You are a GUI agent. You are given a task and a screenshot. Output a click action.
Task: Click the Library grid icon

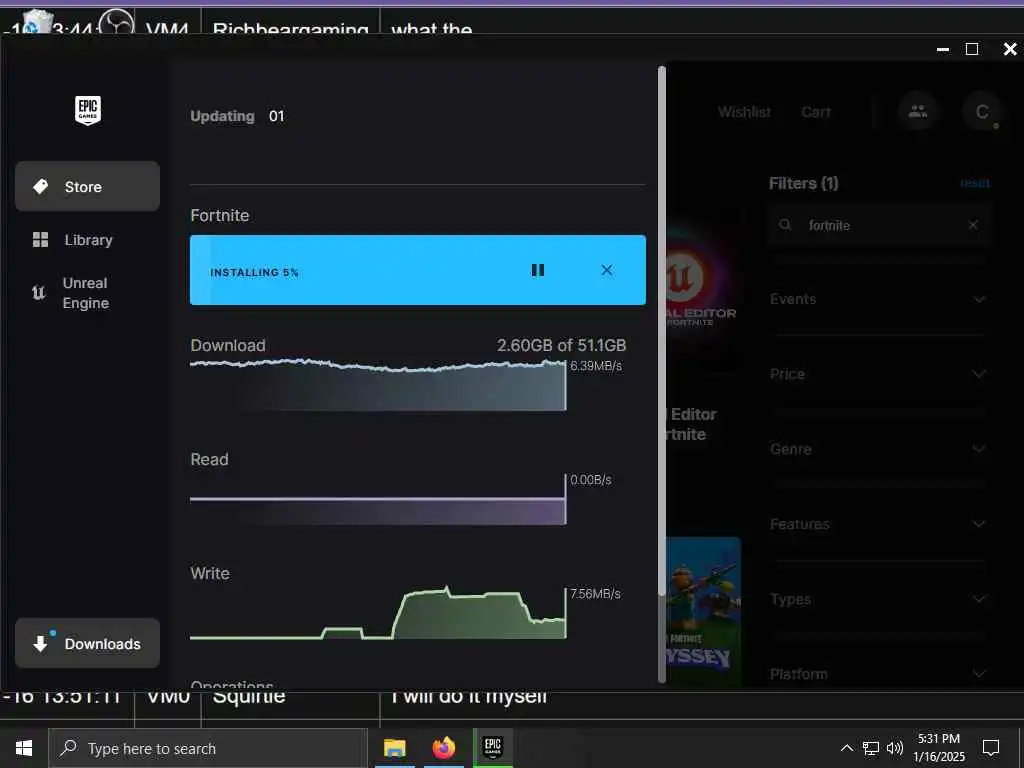coord(40,240)
